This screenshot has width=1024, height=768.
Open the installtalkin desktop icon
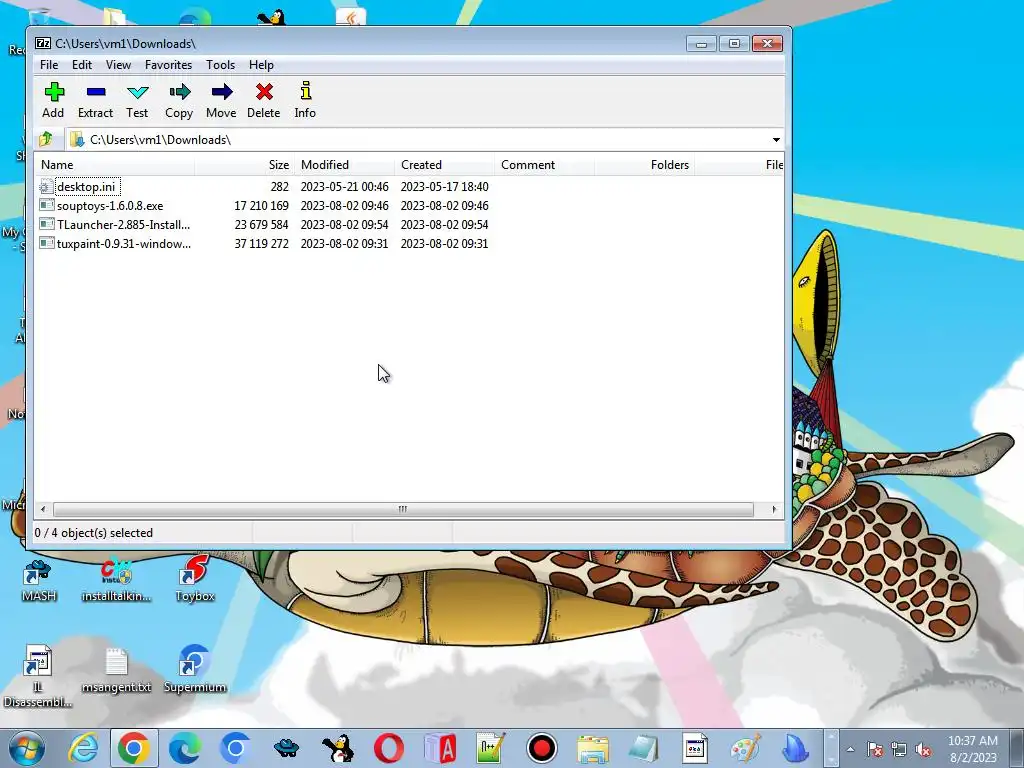point(116,579)
